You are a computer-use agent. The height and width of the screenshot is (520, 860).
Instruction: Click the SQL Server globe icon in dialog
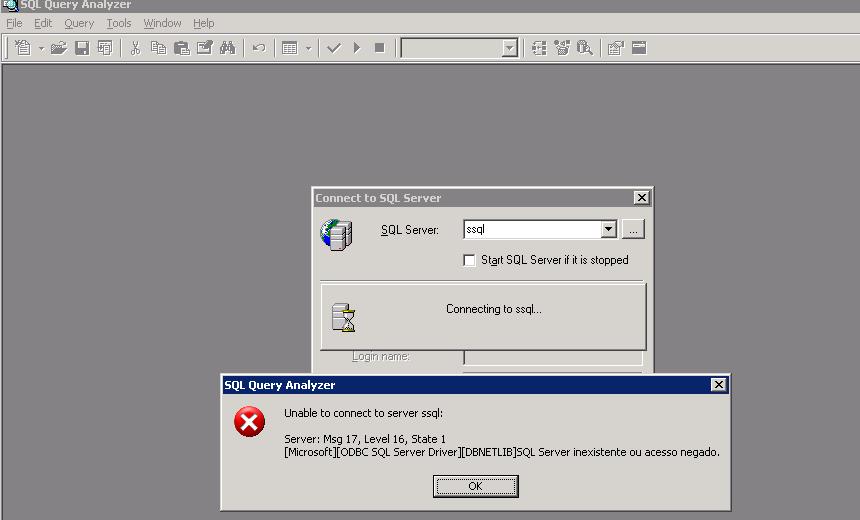(336, 234)
